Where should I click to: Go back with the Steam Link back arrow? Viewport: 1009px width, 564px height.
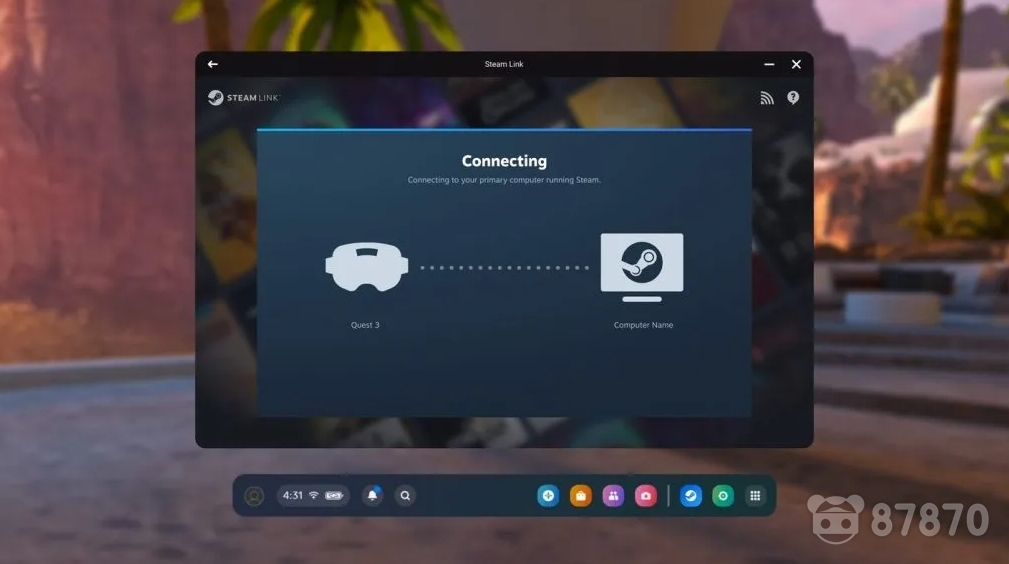pyautogui.click(x=213, y=64)
